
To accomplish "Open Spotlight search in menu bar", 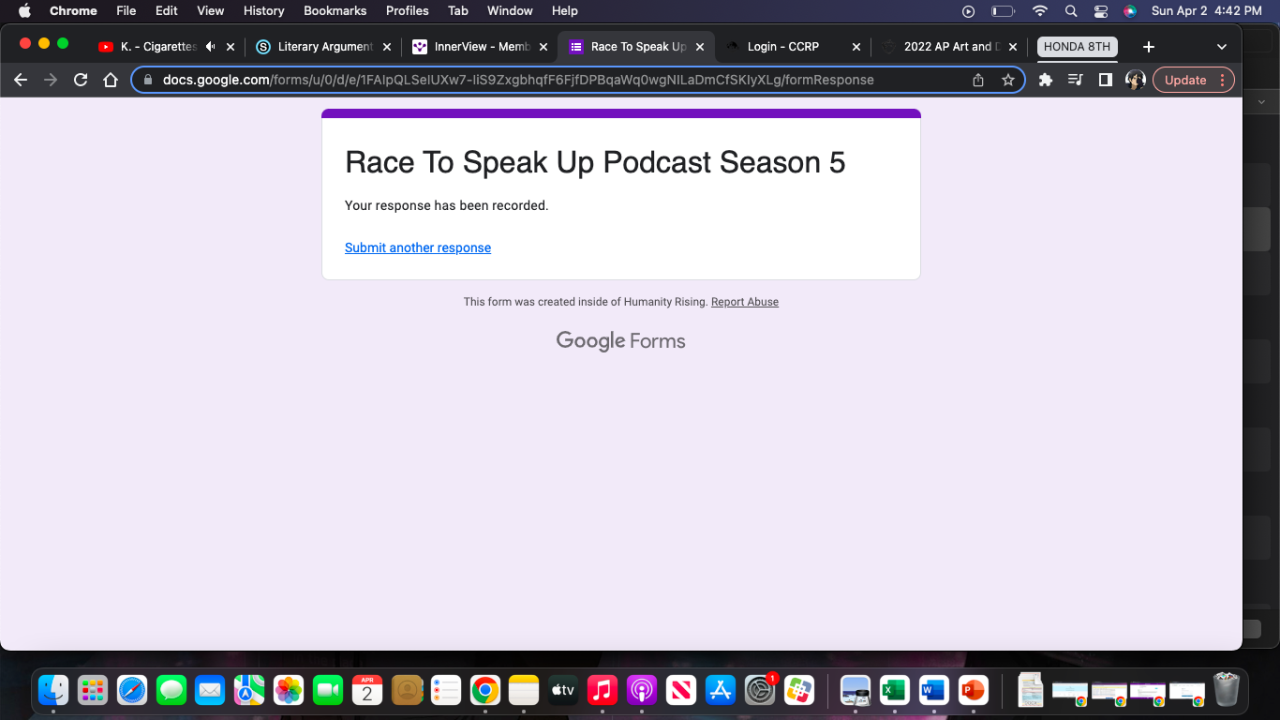I will [1071, 11].
